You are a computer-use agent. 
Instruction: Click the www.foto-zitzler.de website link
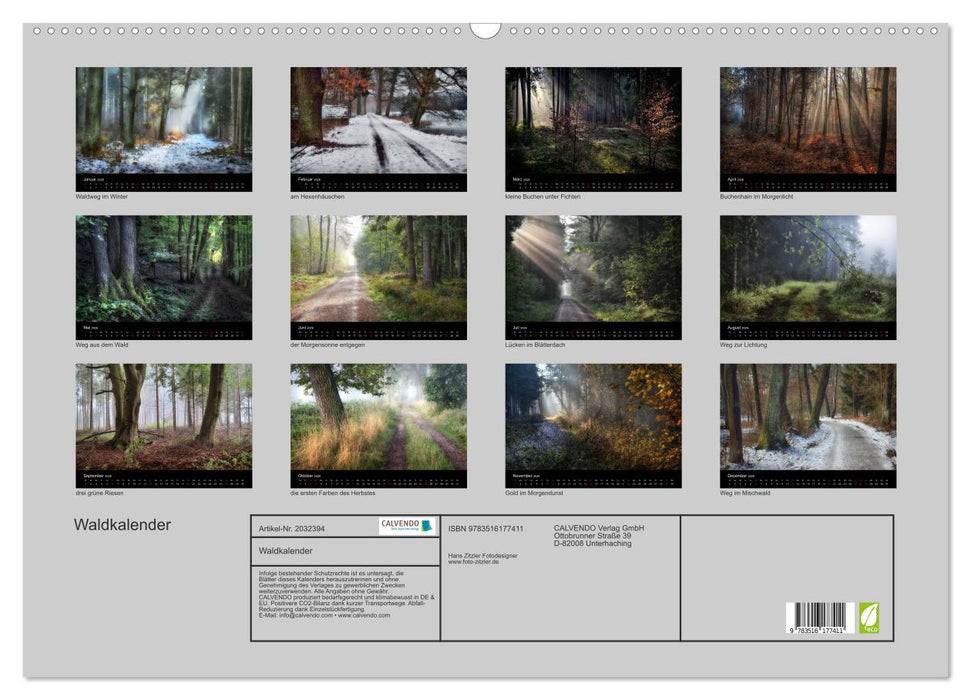click(x=473, y=562)
